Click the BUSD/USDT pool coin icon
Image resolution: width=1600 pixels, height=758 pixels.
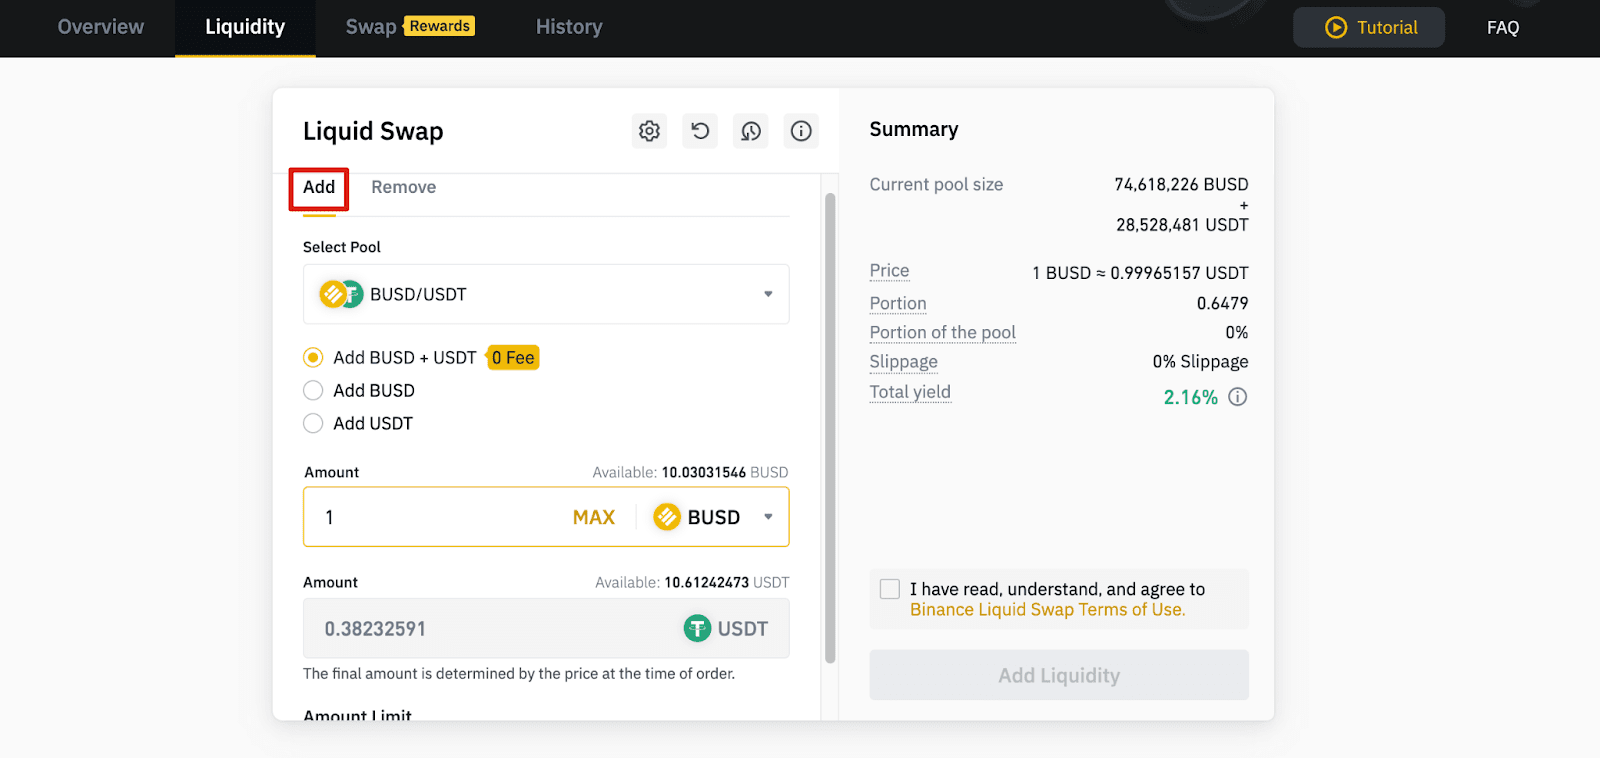[340, 294]
